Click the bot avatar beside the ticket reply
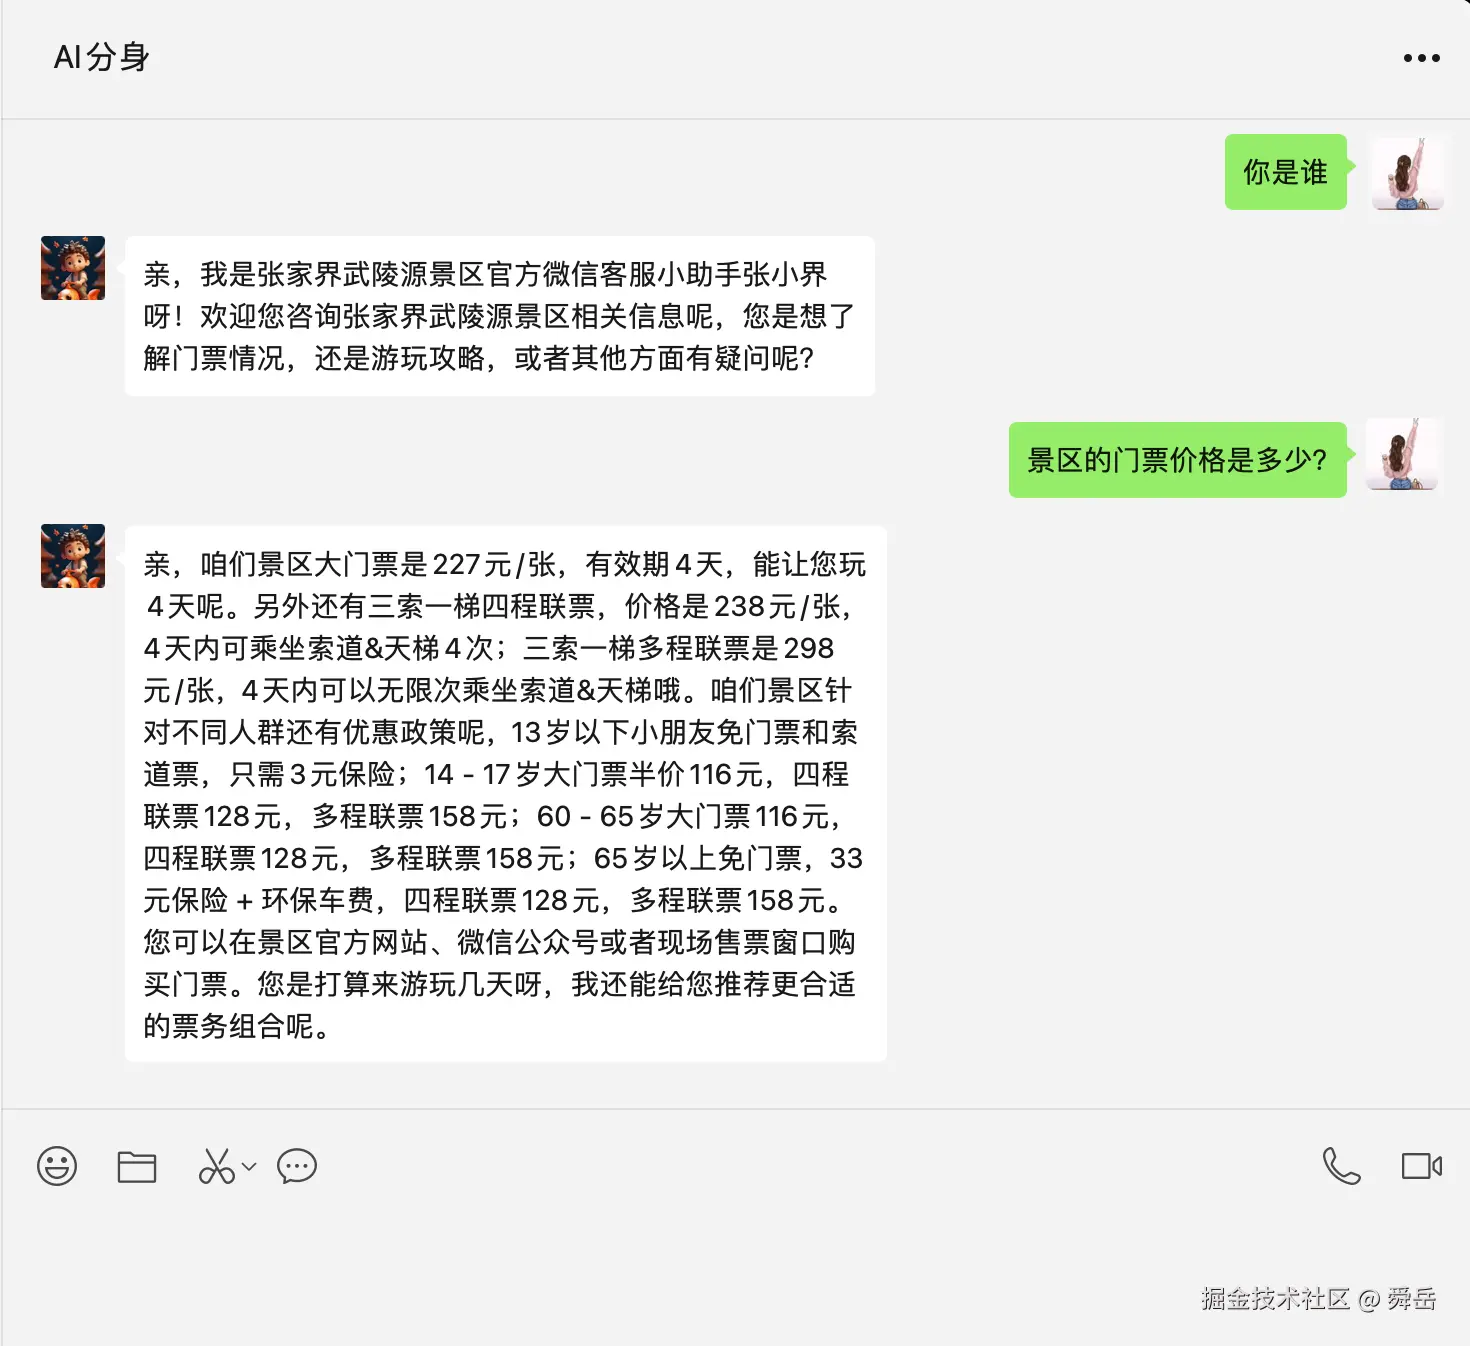The width and height of the screenshot is (1470, 1346). point(73,556)
